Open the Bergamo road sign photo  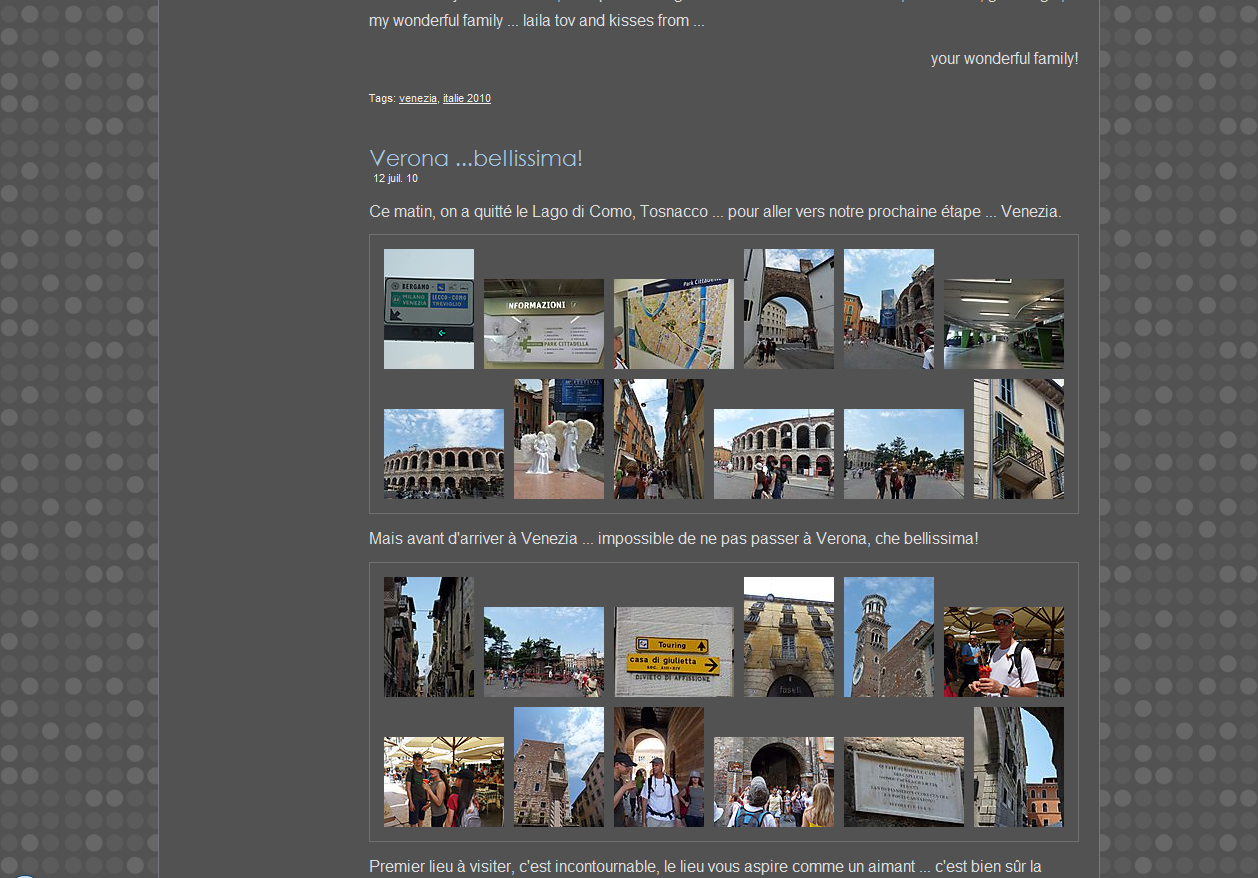click(428, 309)
